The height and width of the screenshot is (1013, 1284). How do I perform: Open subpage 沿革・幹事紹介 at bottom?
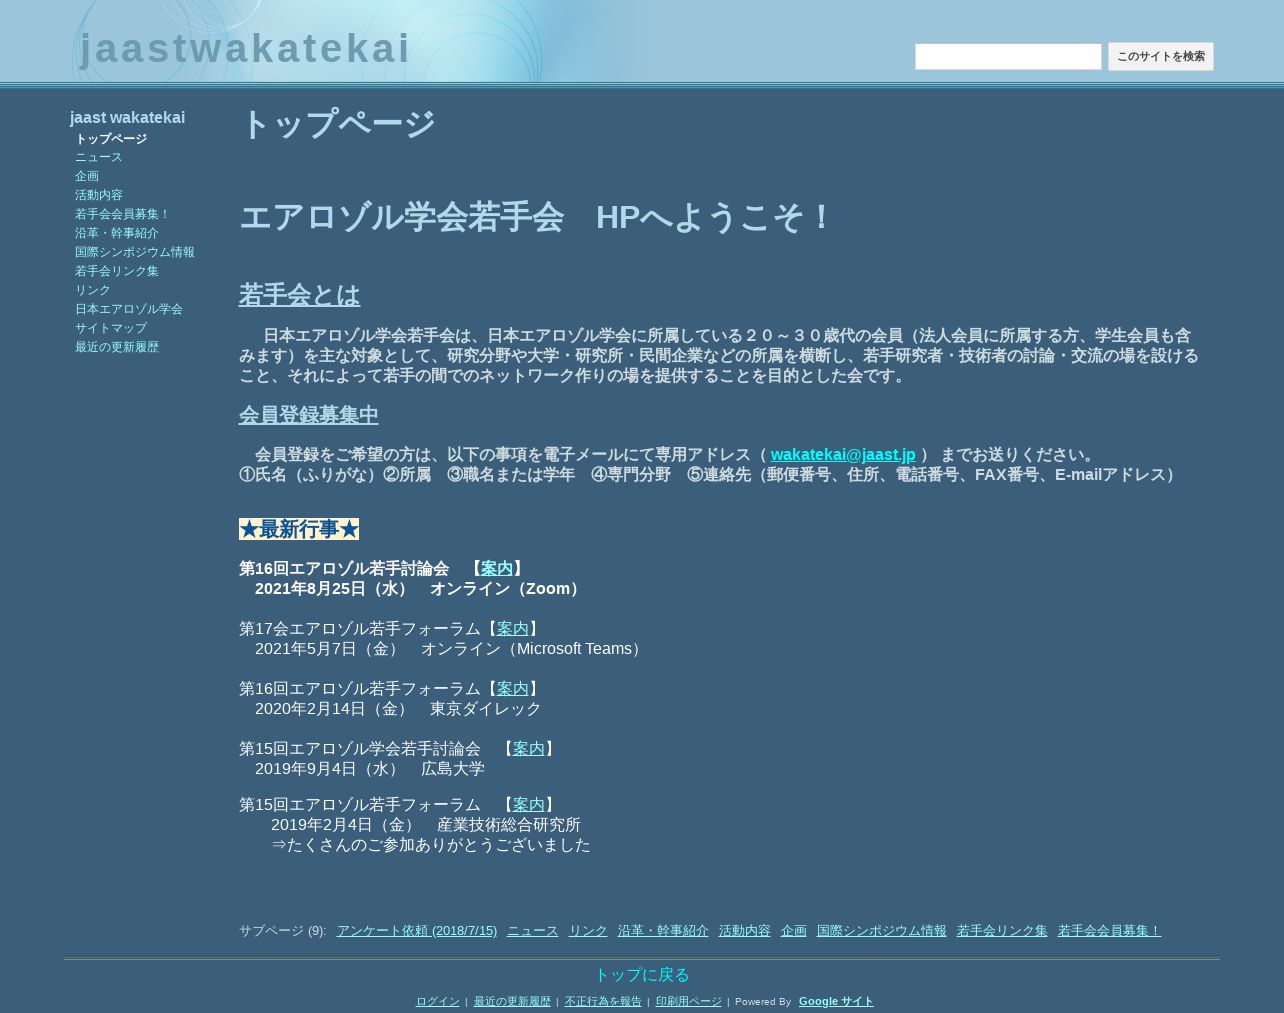tap(663, 931)
